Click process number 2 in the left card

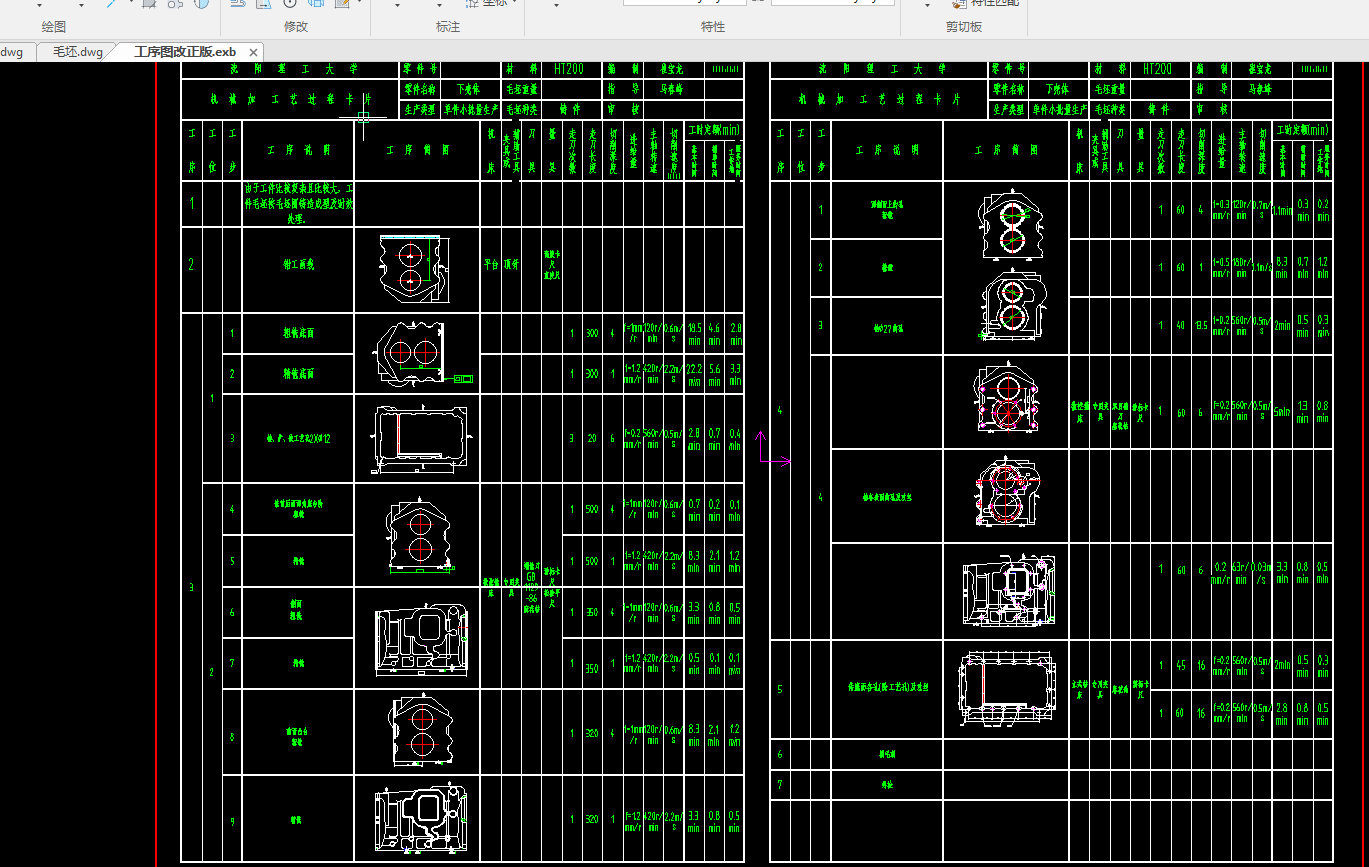(191, 265)
